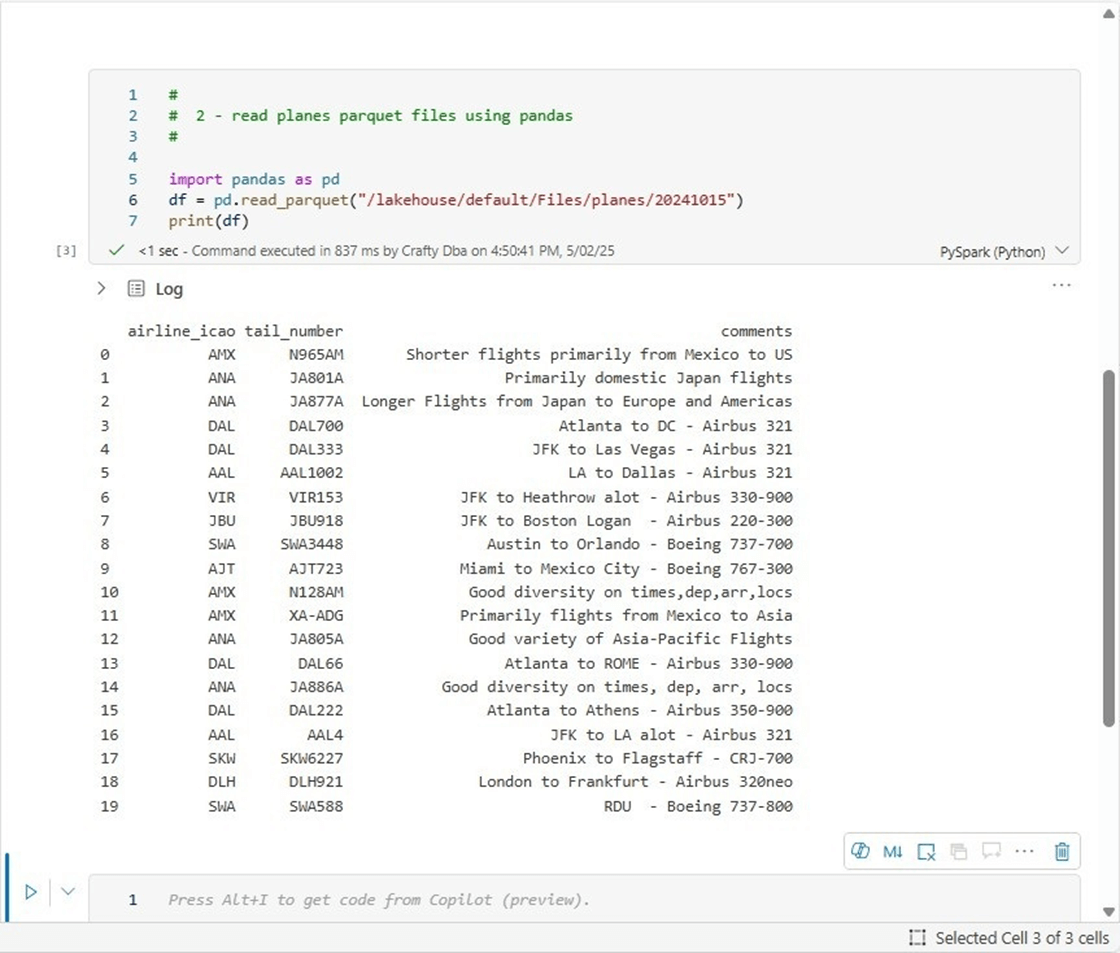
Task: Click the lock cell icon in toolbar
Action: [959, 851]
